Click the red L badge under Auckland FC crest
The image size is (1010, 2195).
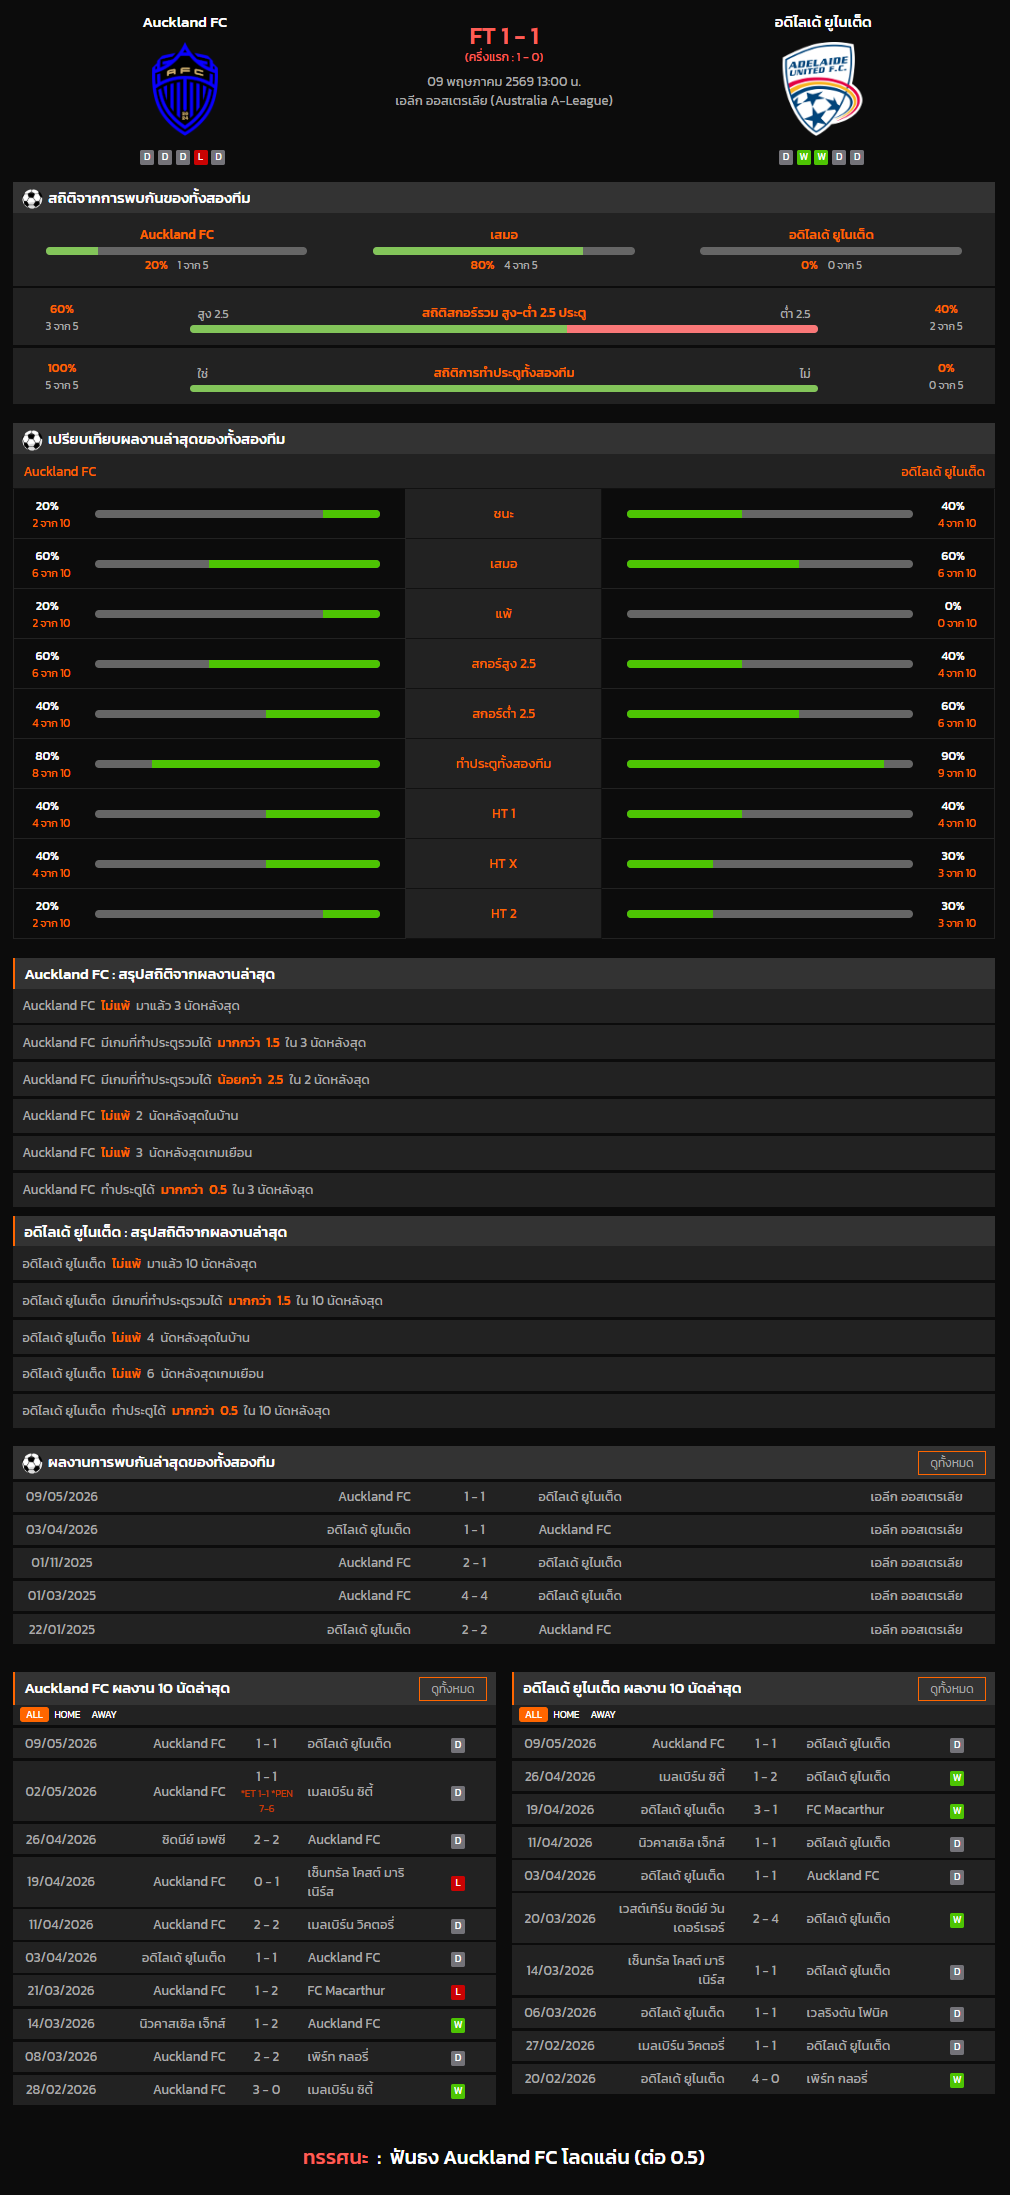[200, 157]
